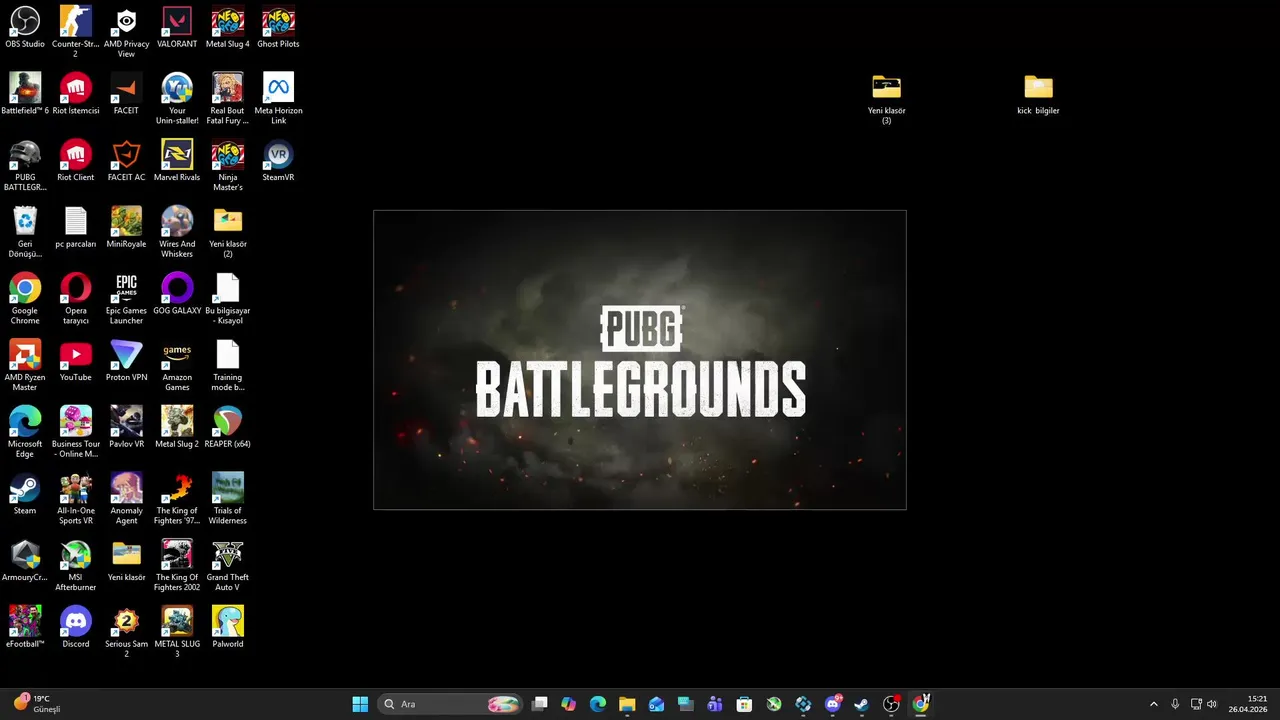Image resolution: width=1280 pixels, height=720 pixels.
Task: Open the Windows Start menu
Action: [360, 704]
